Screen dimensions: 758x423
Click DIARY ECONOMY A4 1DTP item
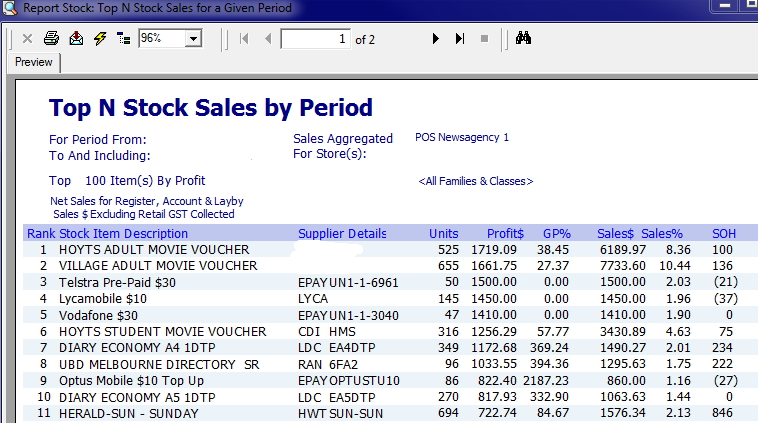137,348
